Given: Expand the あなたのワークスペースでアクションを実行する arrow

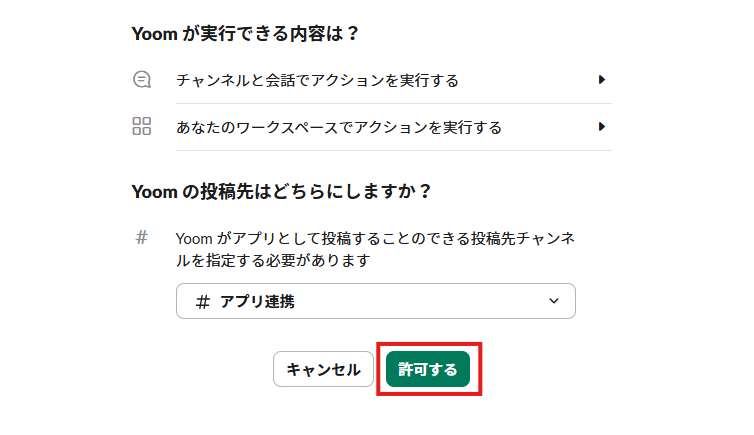Looking at the screenshot, I should pyautogui.click(x=602, y=127).
